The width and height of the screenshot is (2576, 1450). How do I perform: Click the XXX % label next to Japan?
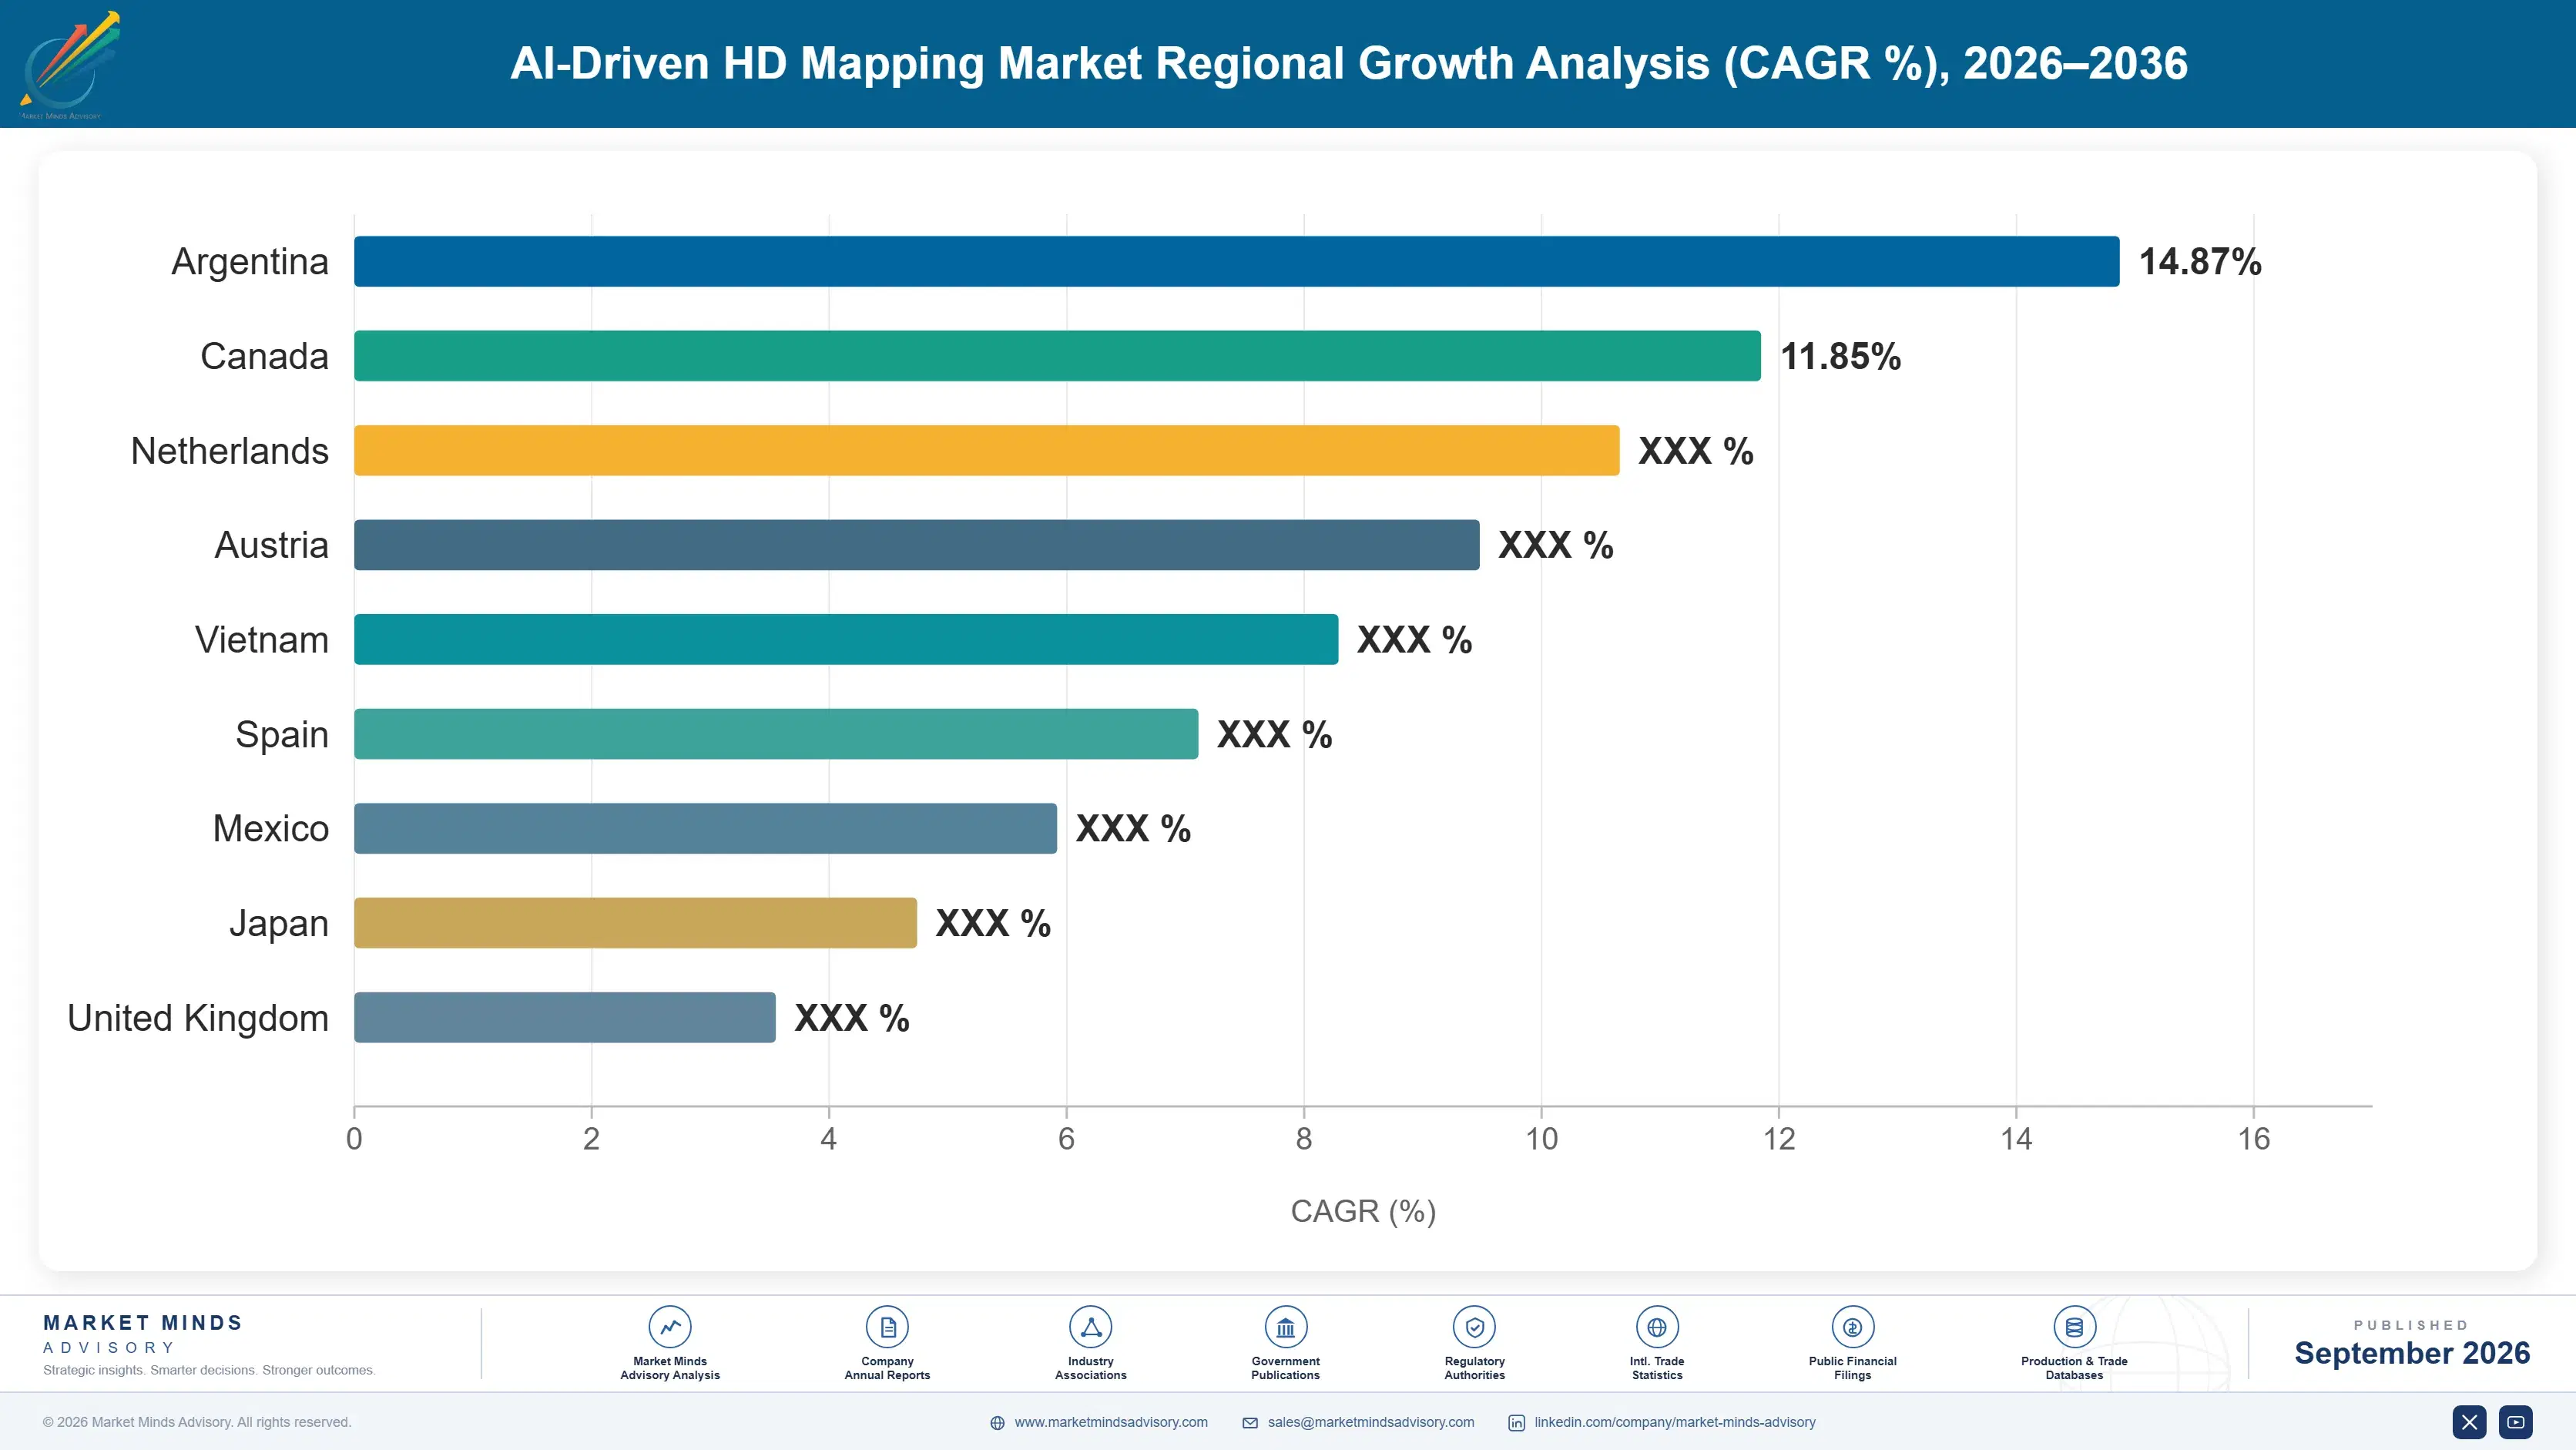coord(993,923)
